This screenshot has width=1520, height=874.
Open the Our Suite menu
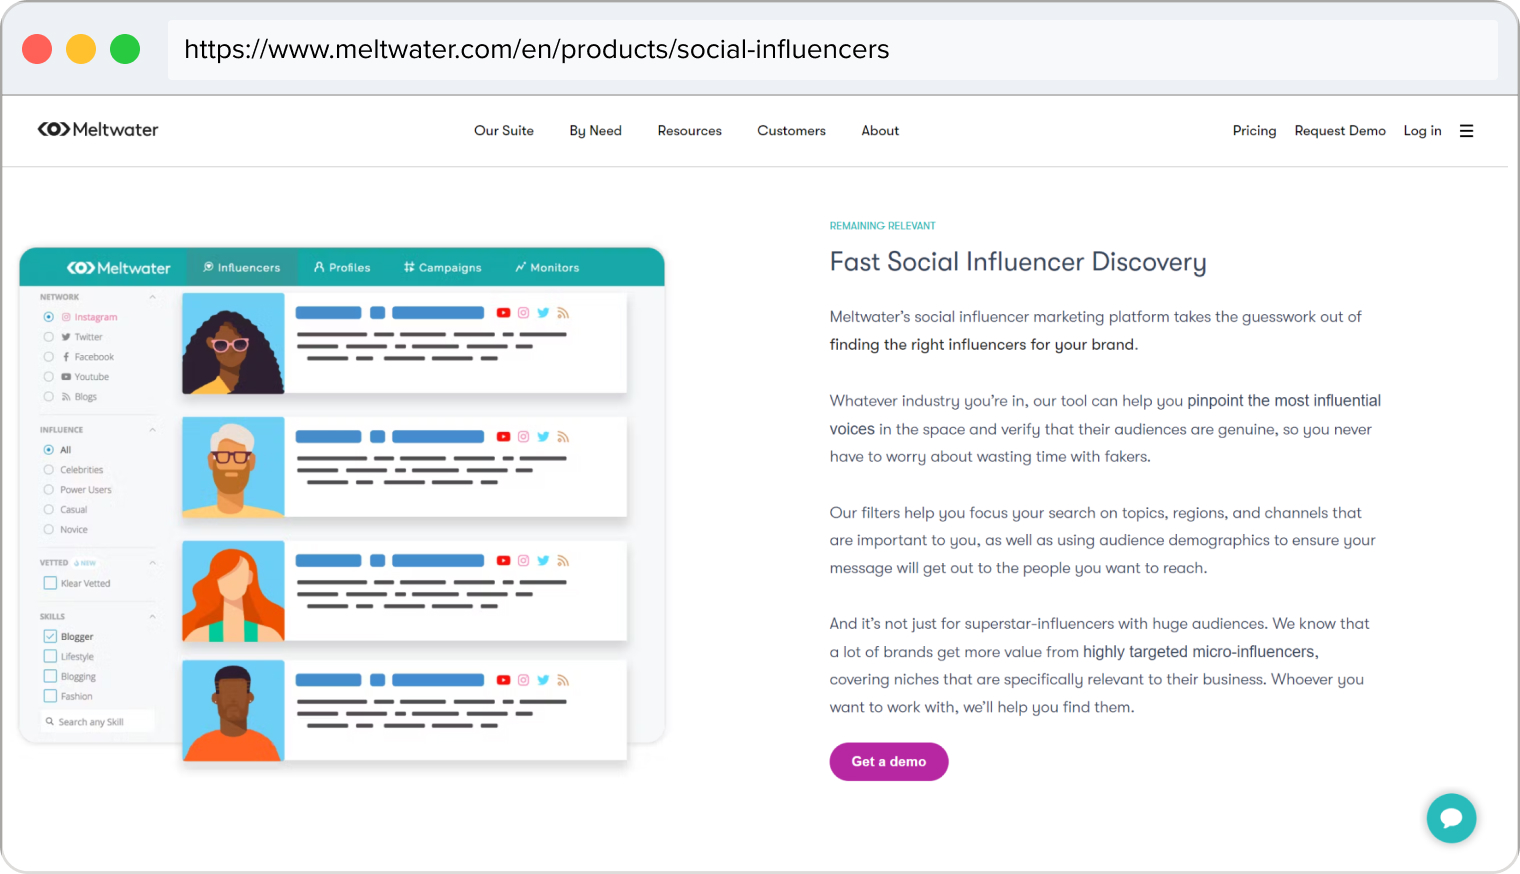pyautogui.click(x=504, y=131)
